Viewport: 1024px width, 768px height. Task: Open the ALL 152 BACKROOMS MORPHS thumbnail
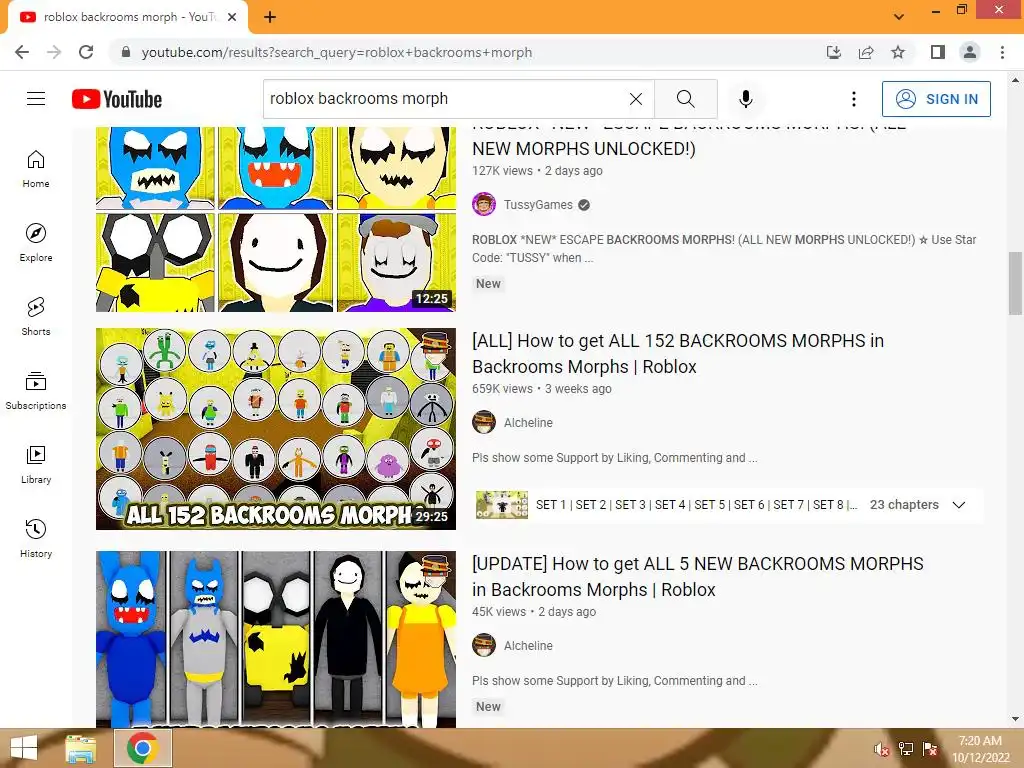(x=276, y=428)
